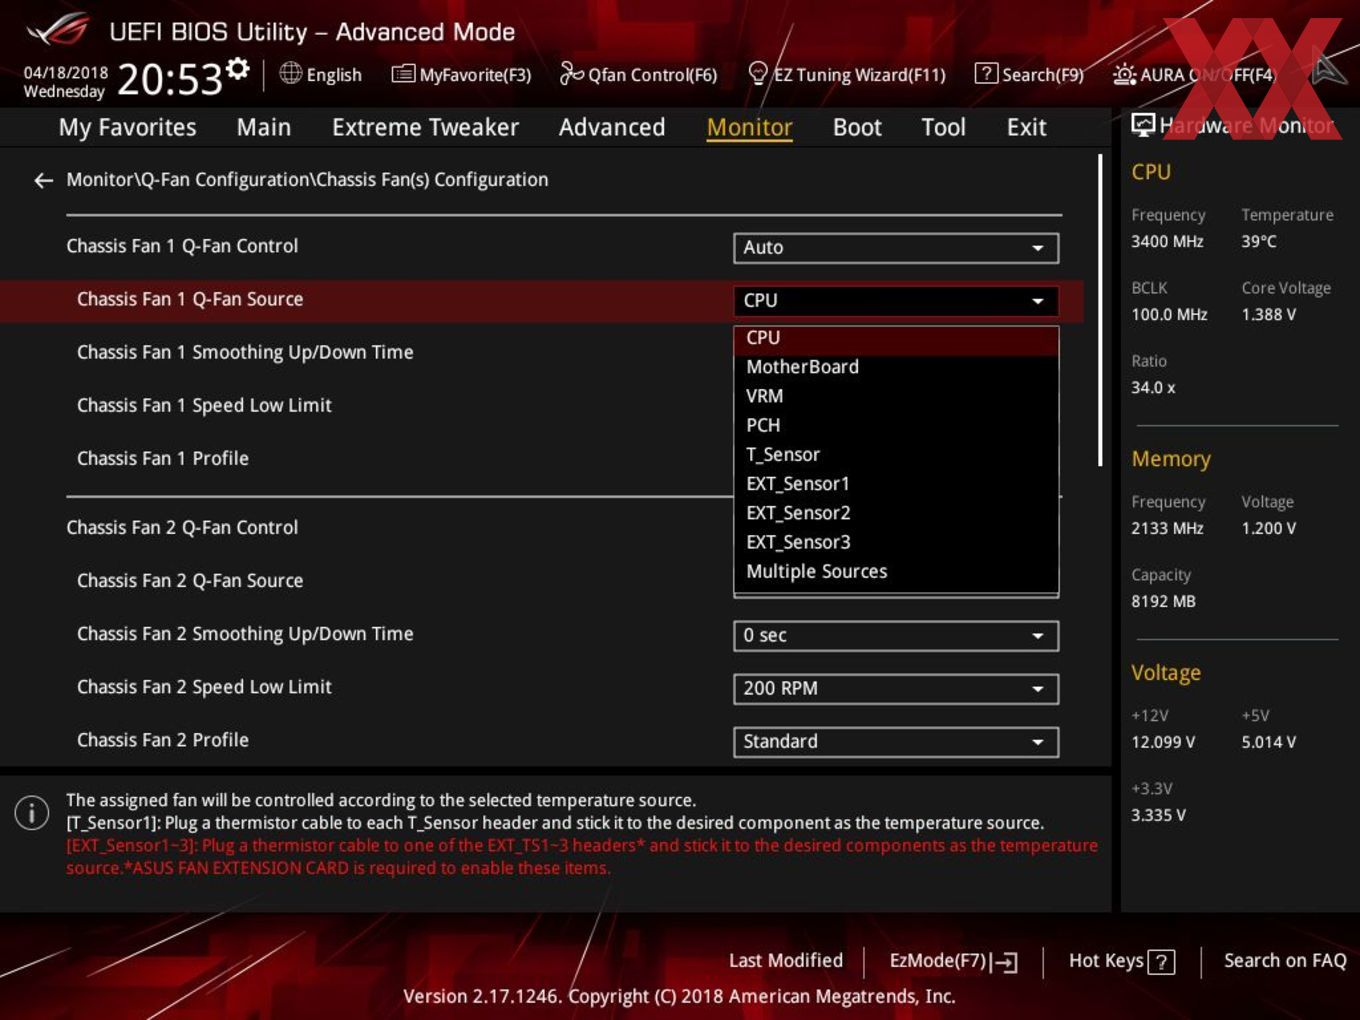Image resolution: width=1360 pixels, height=1020 pixels.
Task: Click CPU temperature value 39°C
Action: click(1259, 242)
